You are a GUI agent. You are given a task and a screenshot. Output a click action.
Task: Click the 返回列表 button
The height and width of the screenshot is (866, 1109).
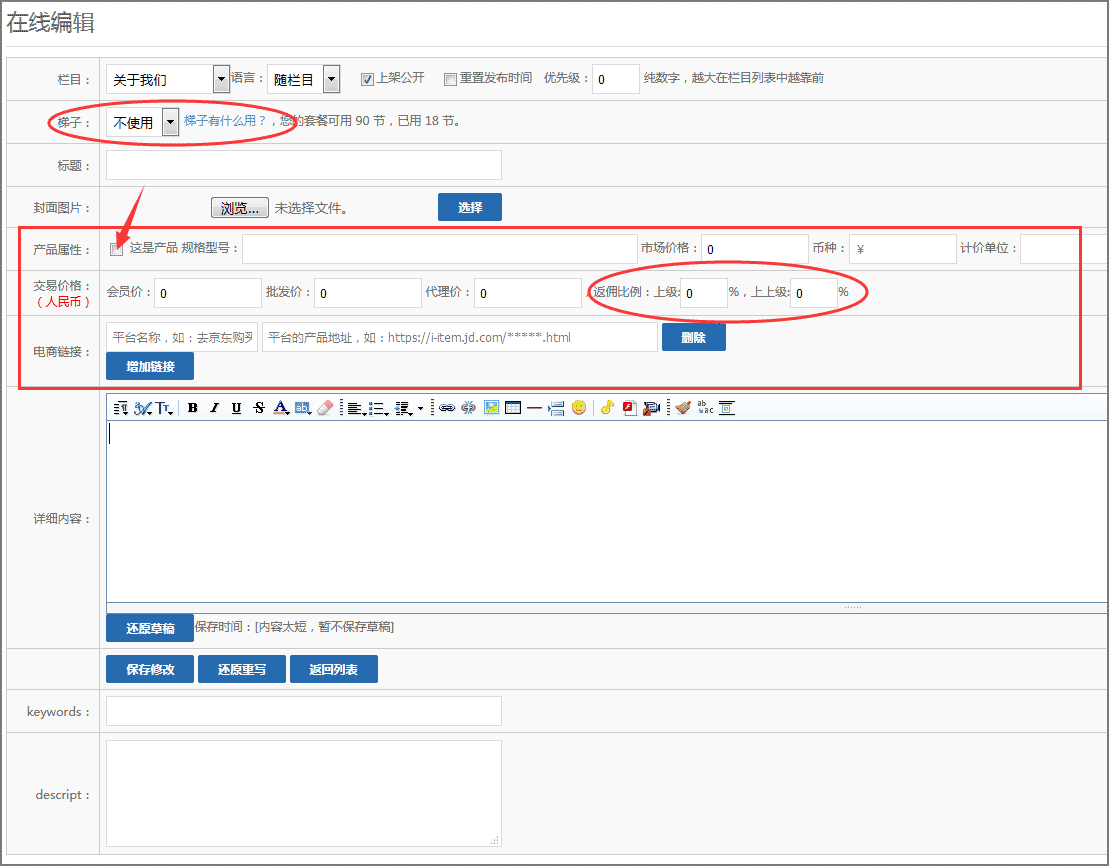click(334, 669)
